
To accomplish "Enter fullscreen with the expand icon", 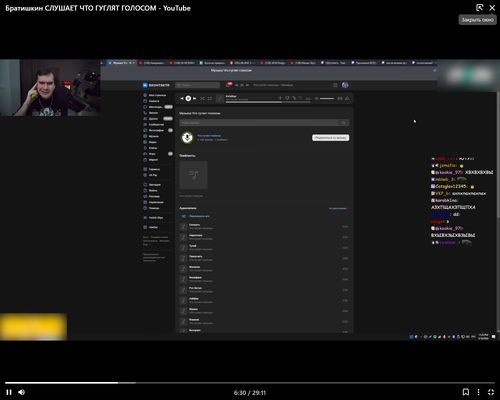I will pos(491,392).
